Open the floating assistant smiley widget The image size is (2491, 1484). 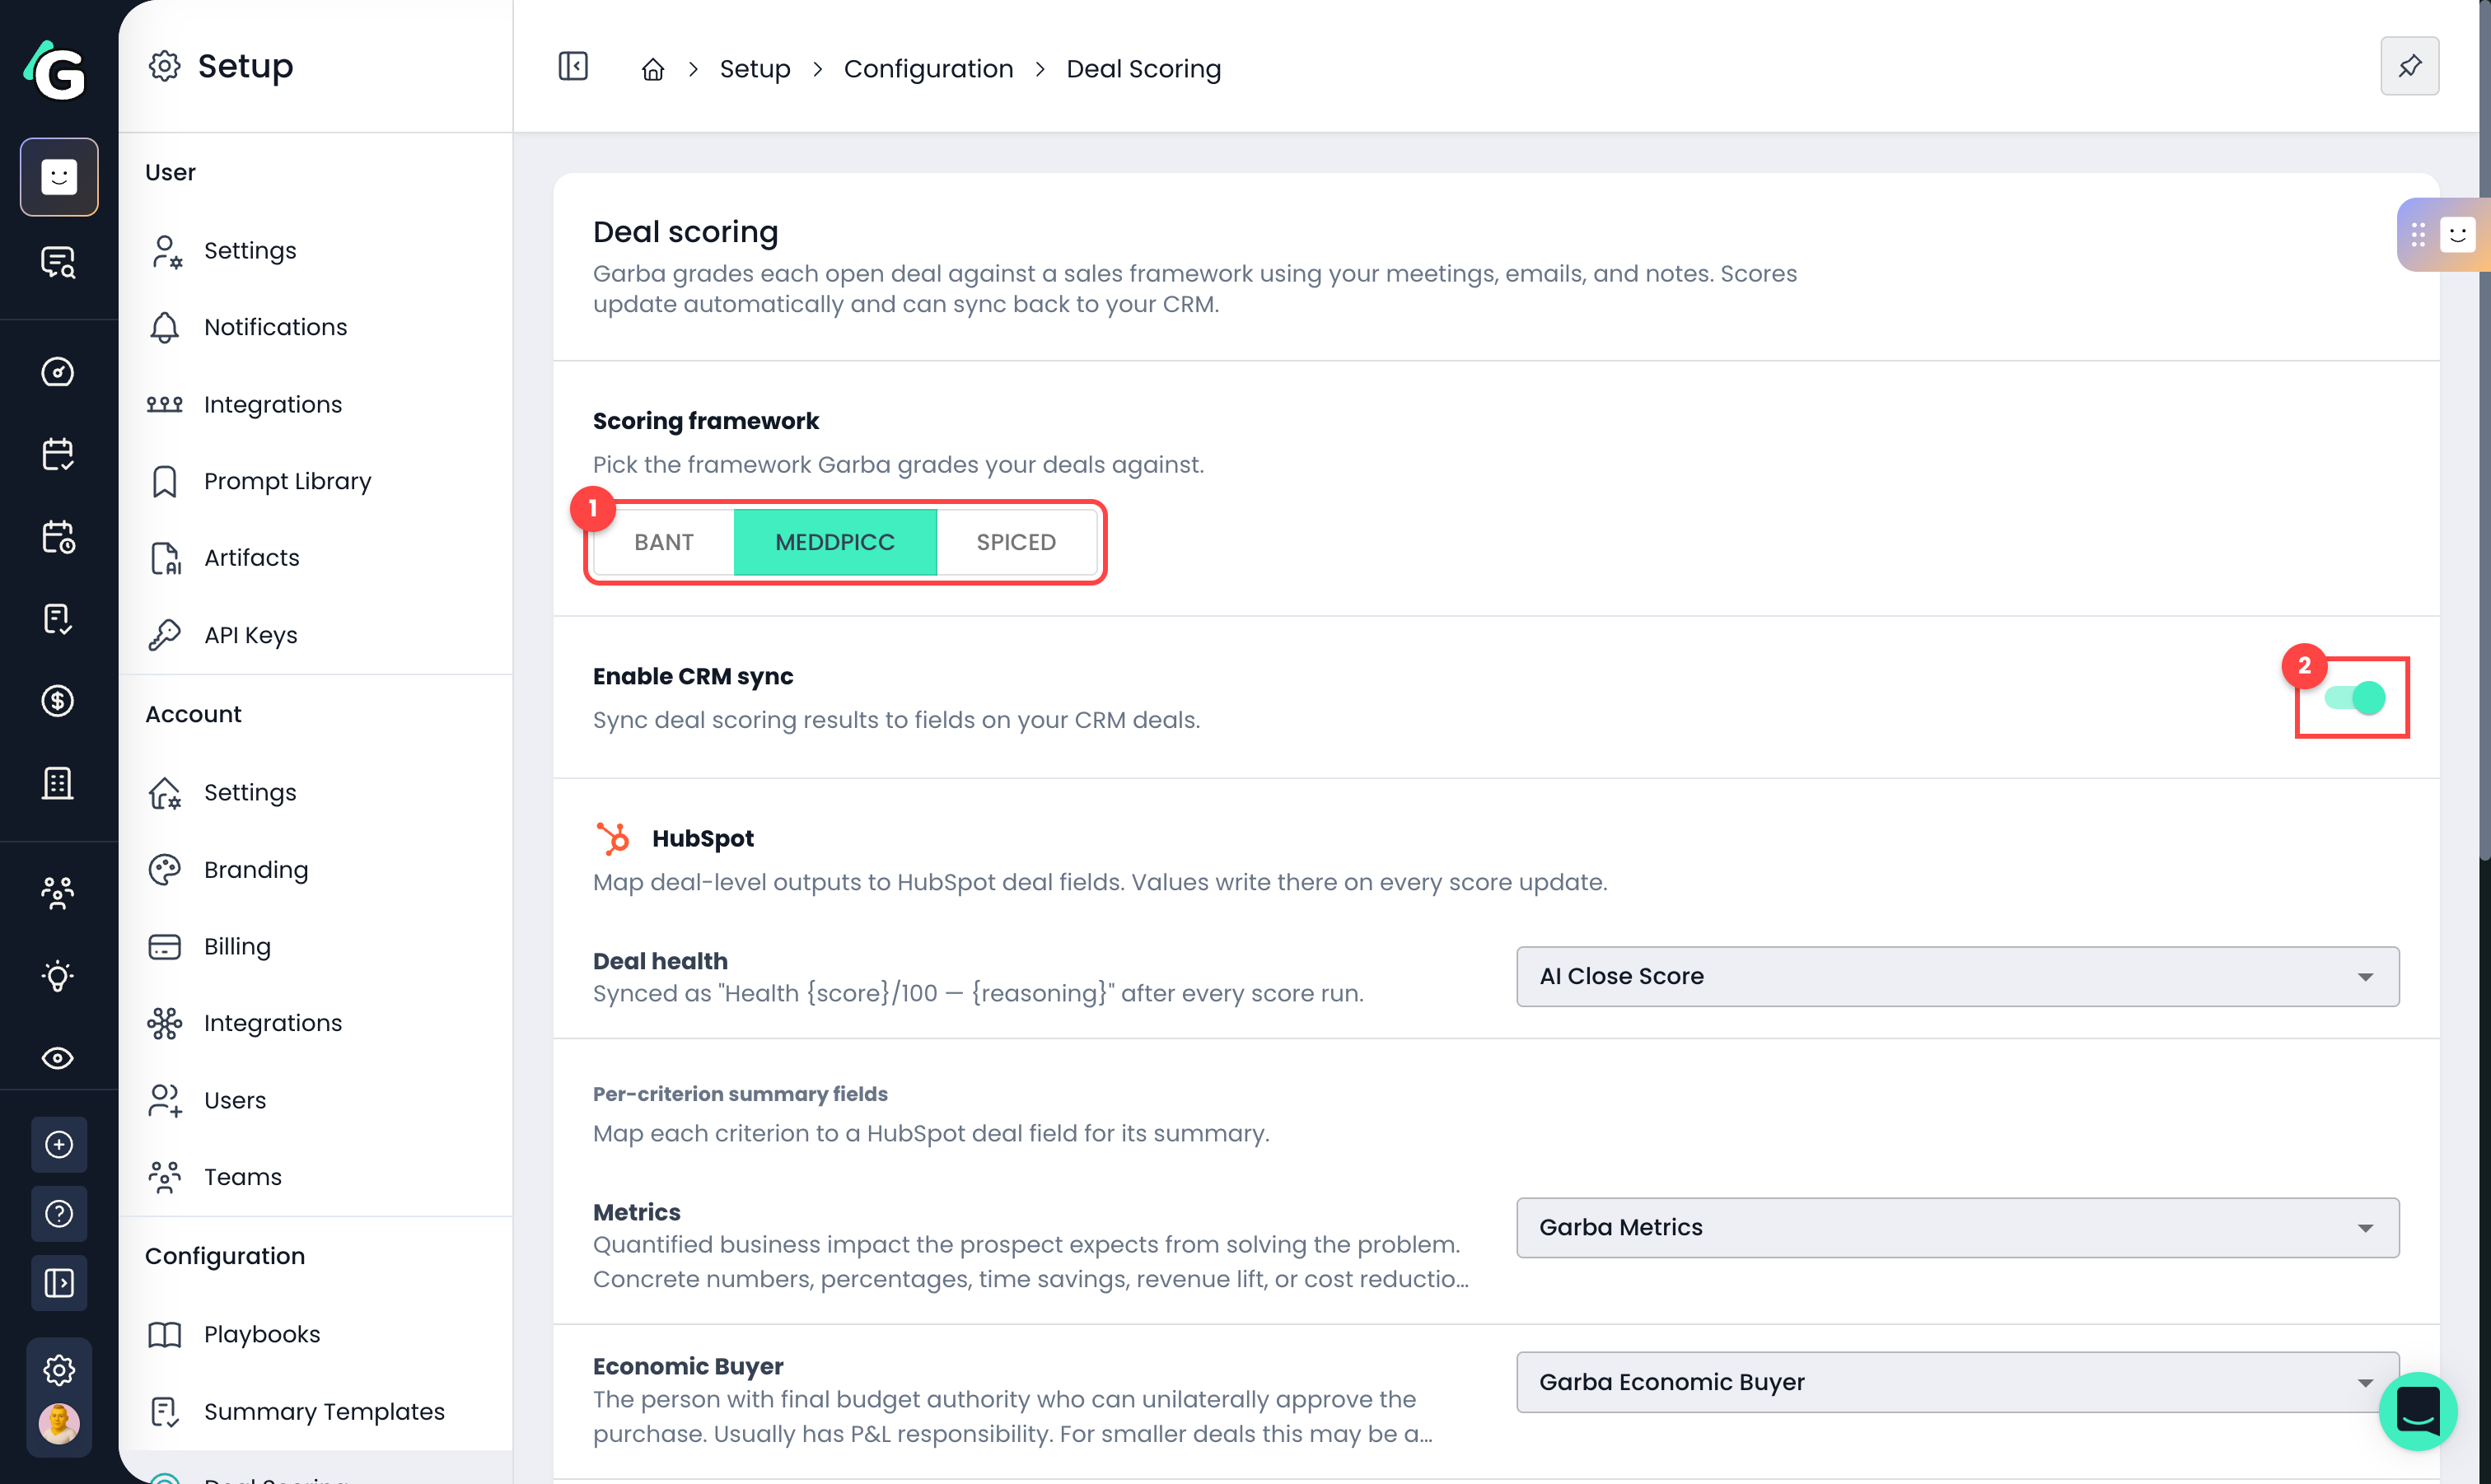pos(2457,235)
